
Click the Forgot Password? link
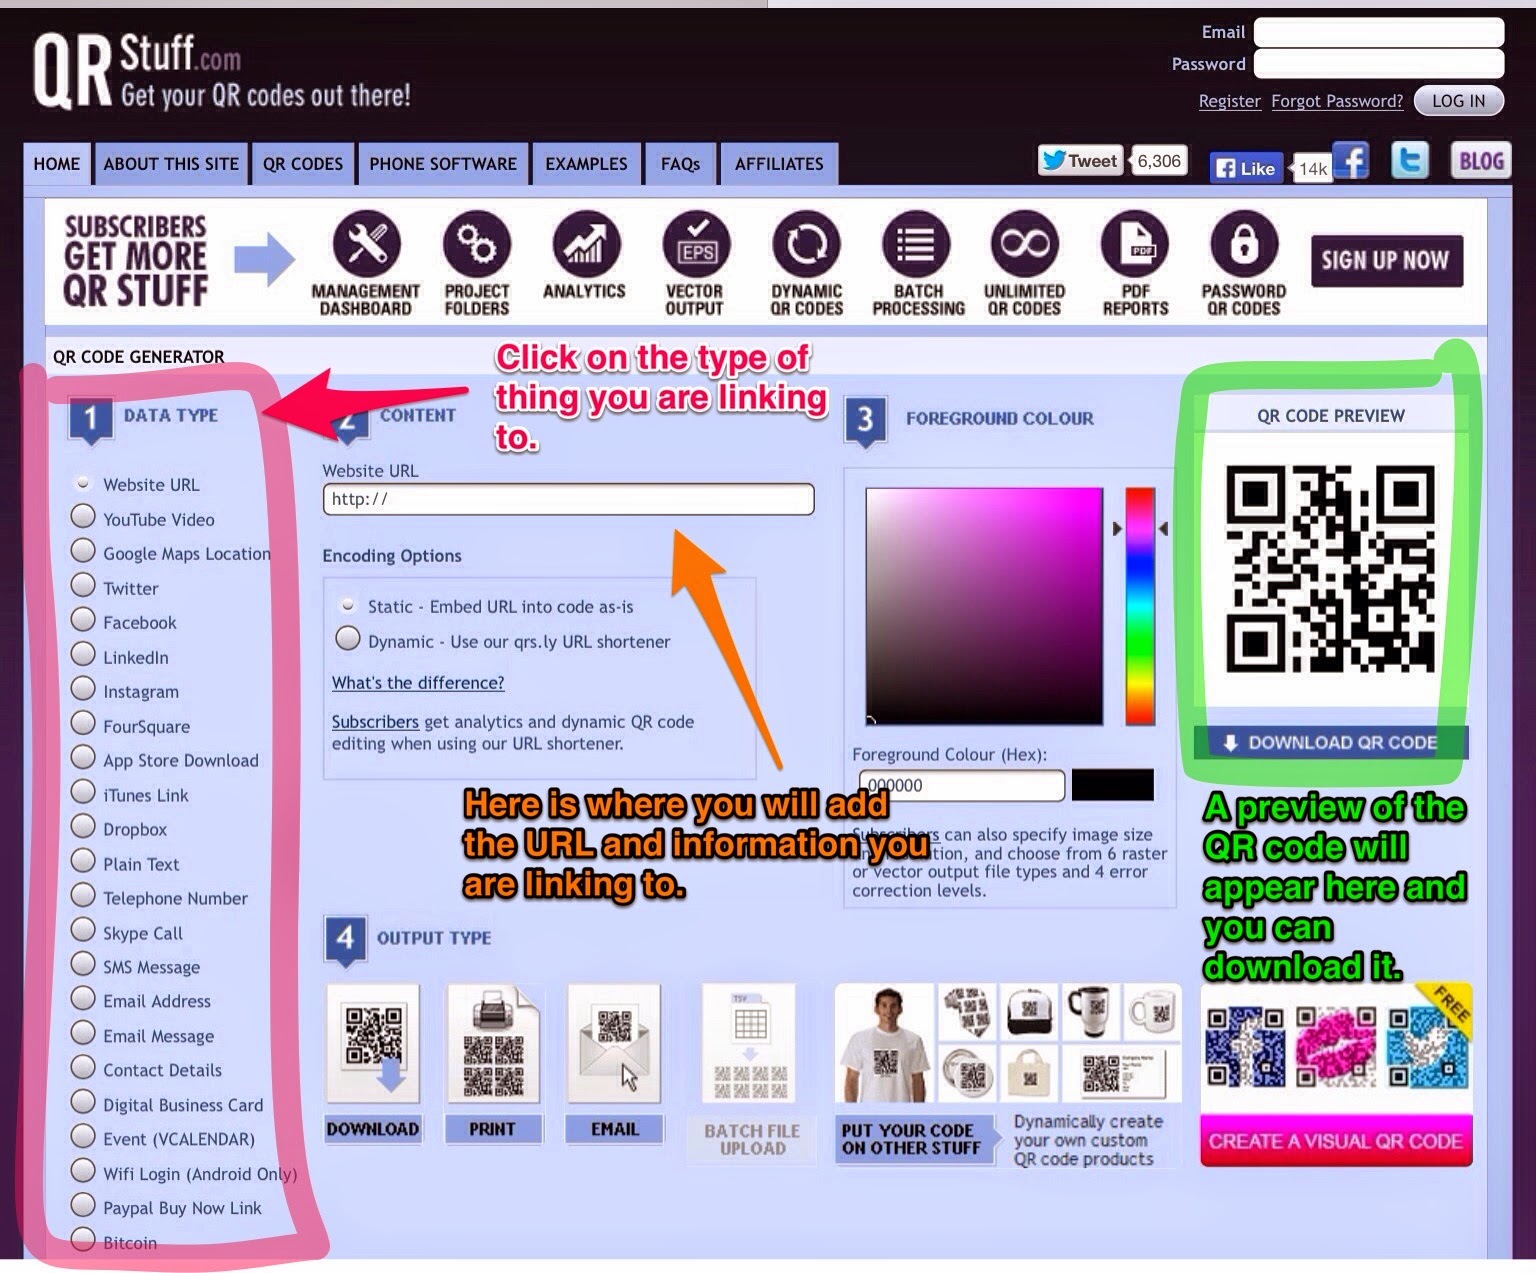pyautogui.click(x=1337, y=101)
